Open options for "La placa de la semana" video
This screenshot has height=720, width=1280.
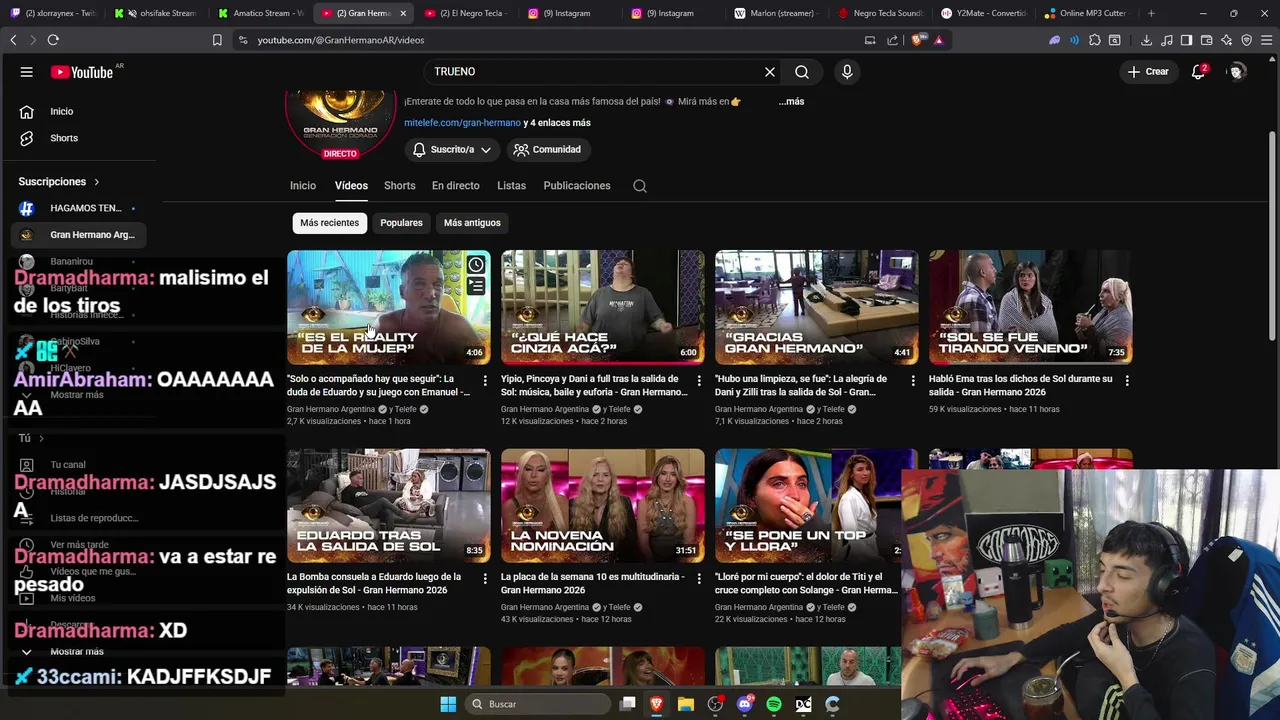click(699, 579)
